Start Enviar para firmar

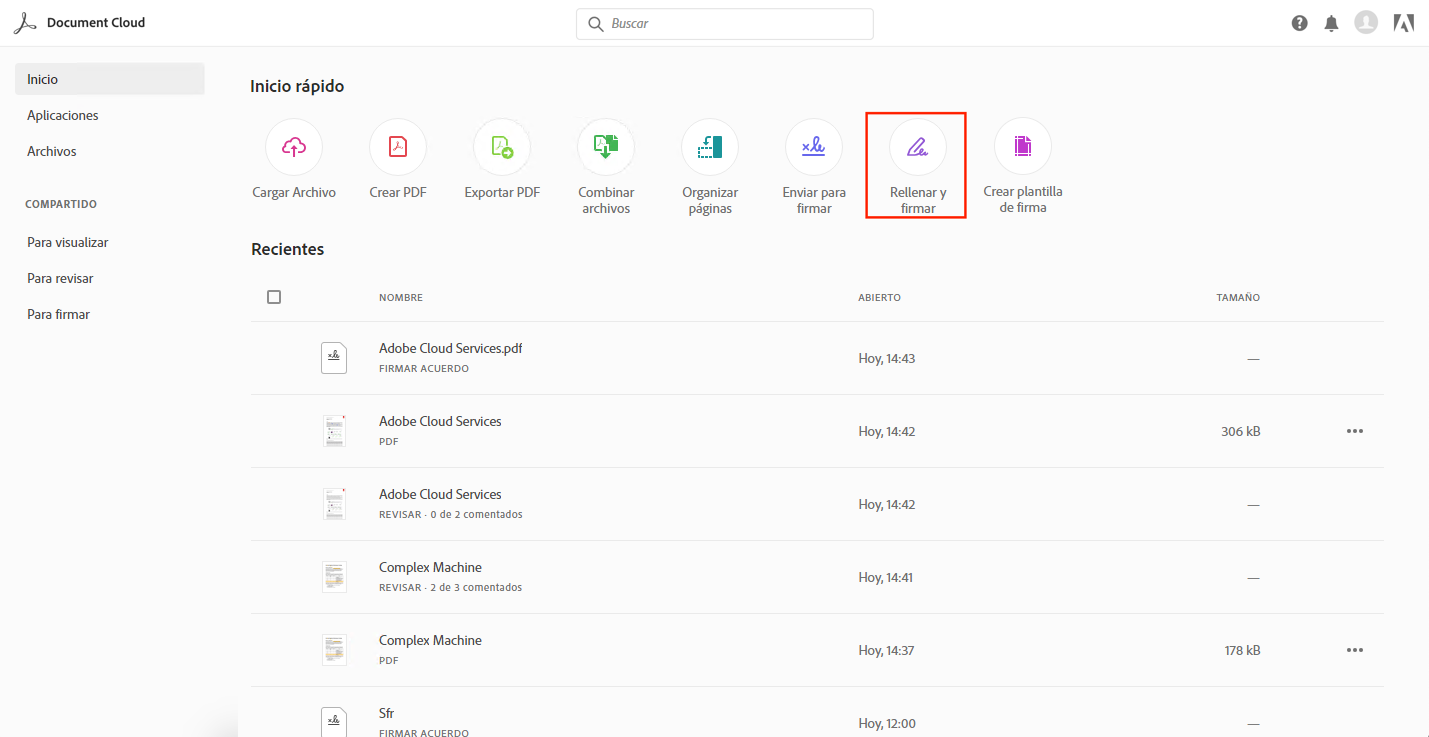pos(814,147)
